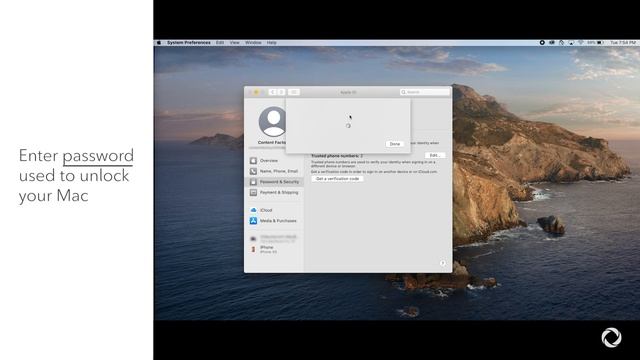Viewport: 640px width, 360px height.
Task: Open the Edit menu
Action: 220,42
